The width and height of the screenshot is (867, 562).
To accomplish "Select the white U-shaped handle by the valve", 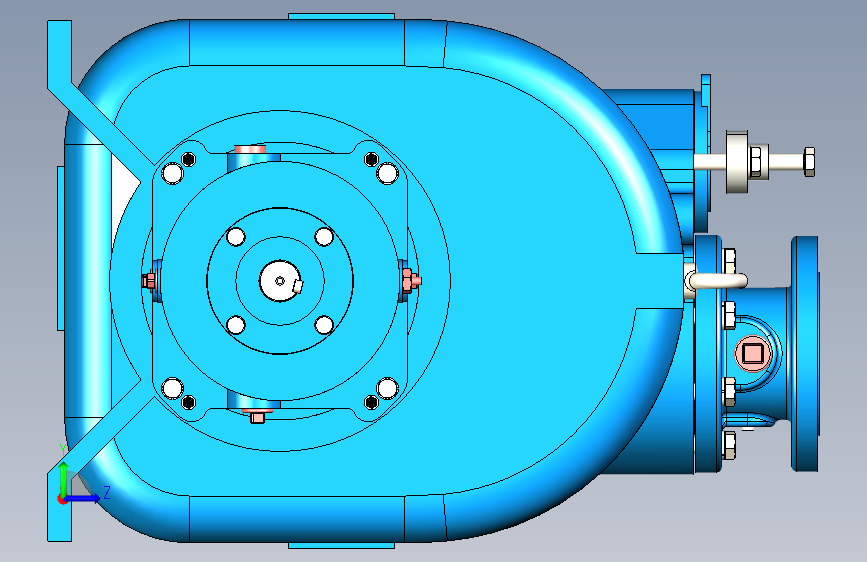I will pos(717,280).
